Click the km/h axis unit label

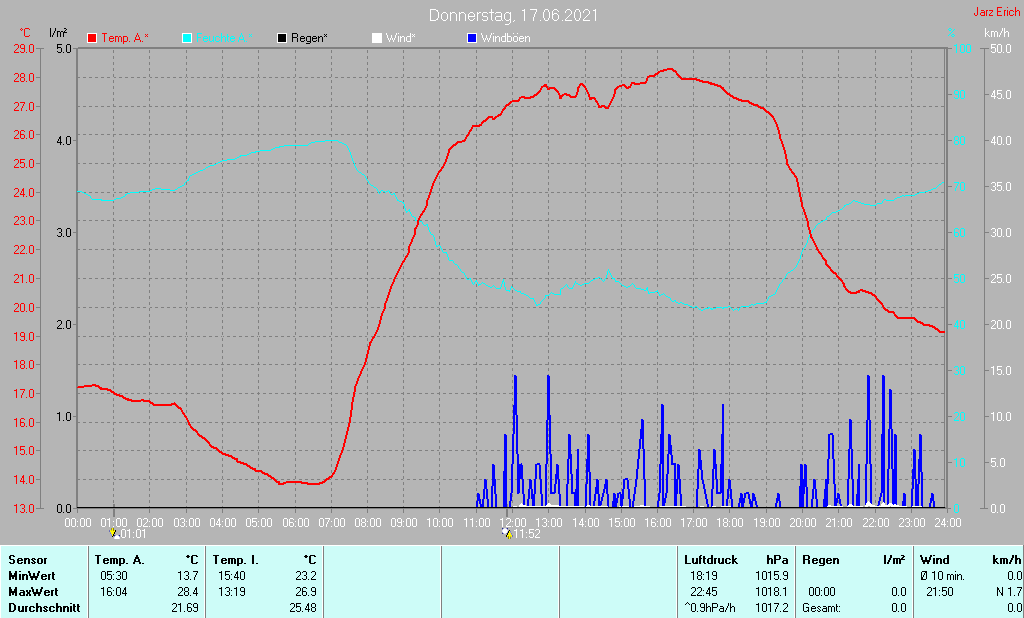[x=996, y=33]
